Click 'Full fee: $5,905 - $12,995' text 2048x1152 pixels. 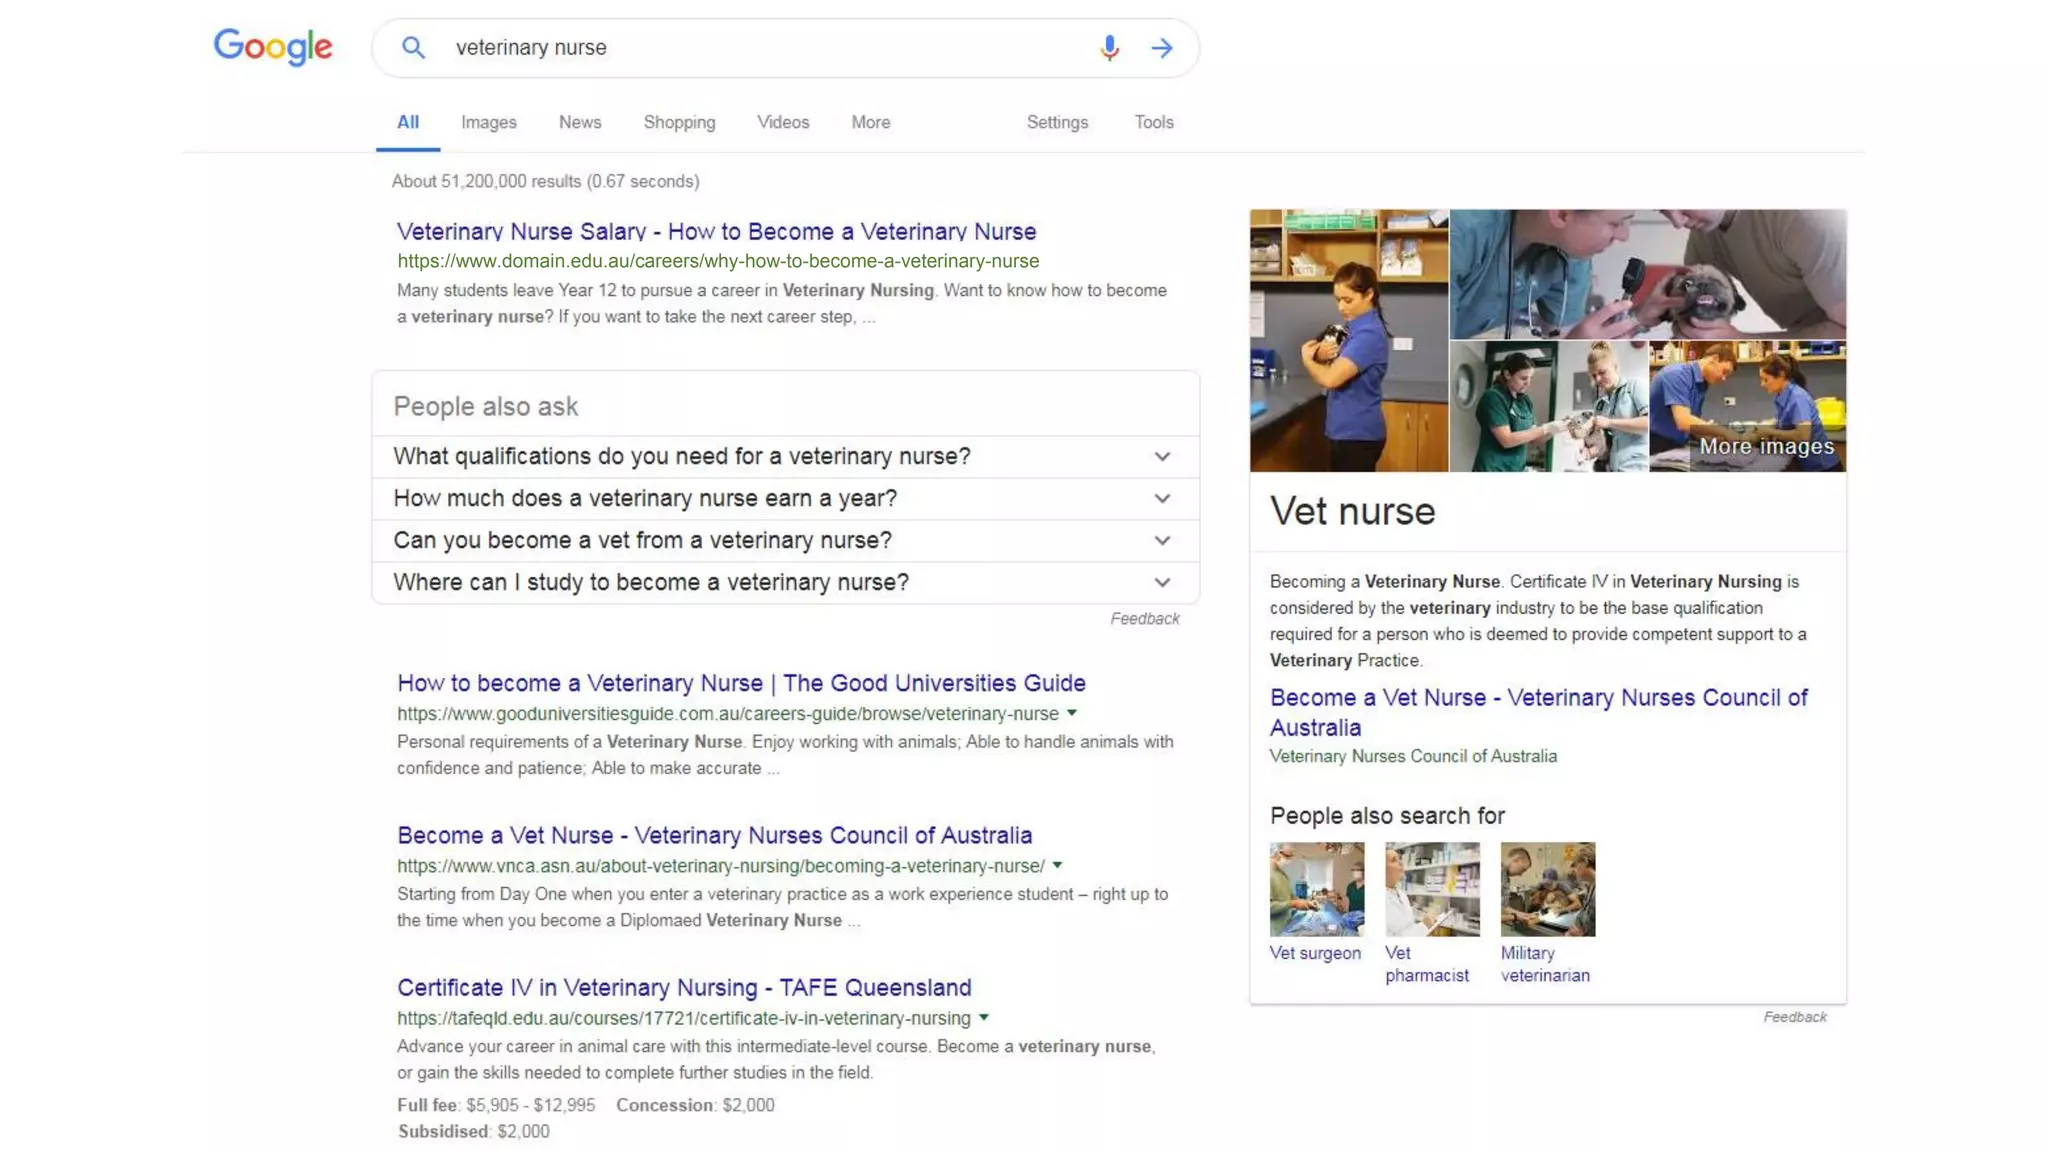(x=496, y=1105)
